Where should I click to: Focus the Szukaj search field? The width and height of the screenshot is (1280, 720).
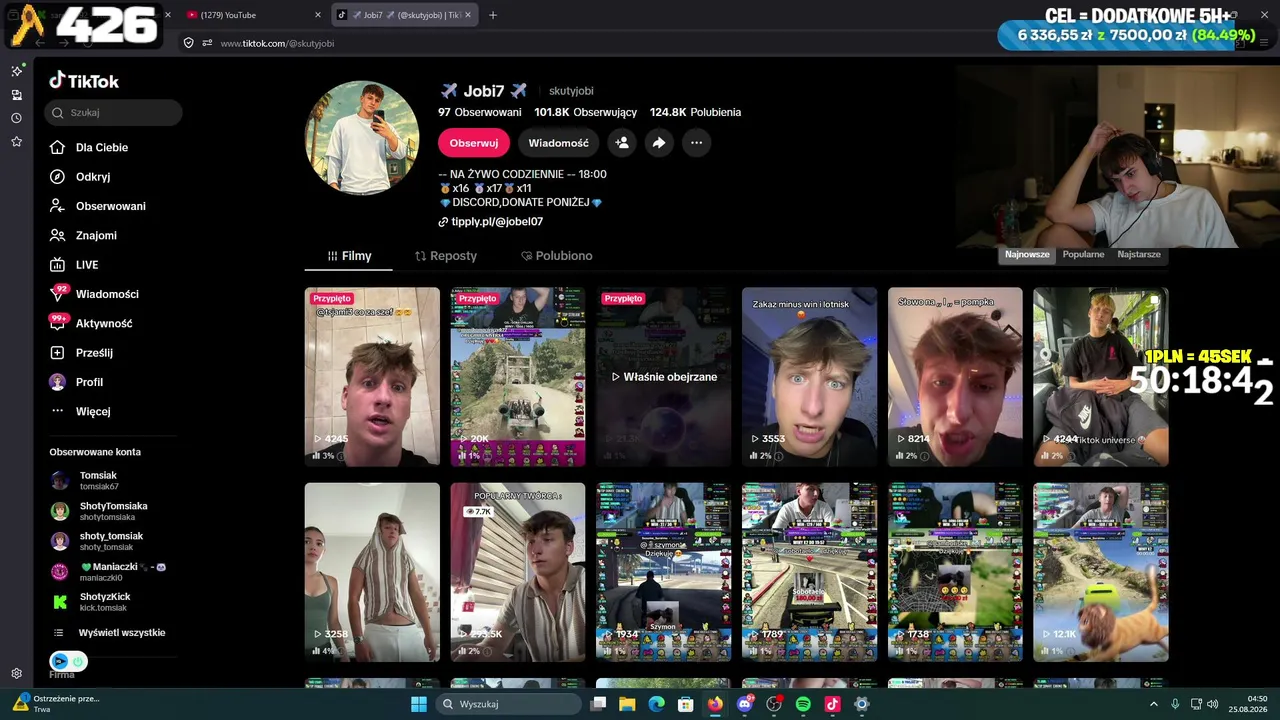tap(113, 113)
